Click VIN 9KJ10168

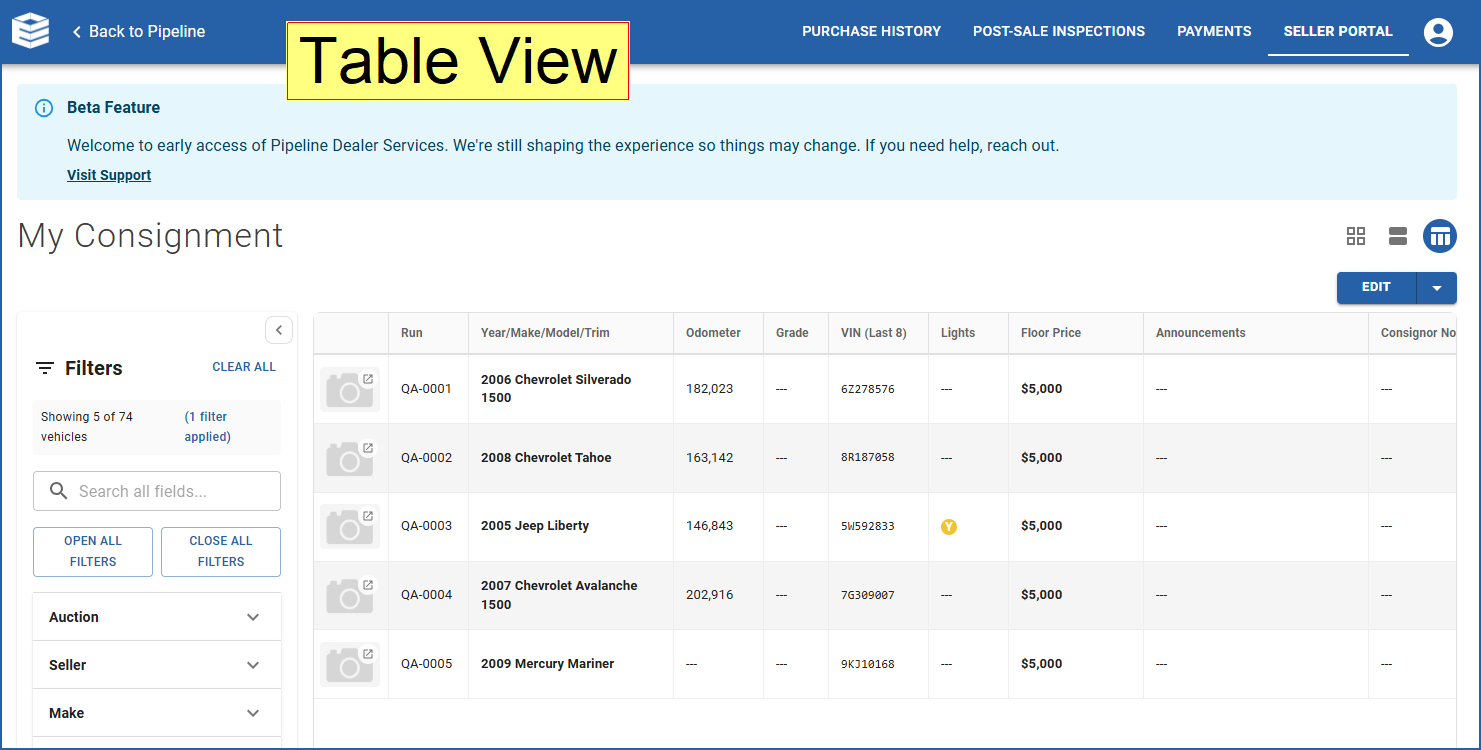pos(868,664)
